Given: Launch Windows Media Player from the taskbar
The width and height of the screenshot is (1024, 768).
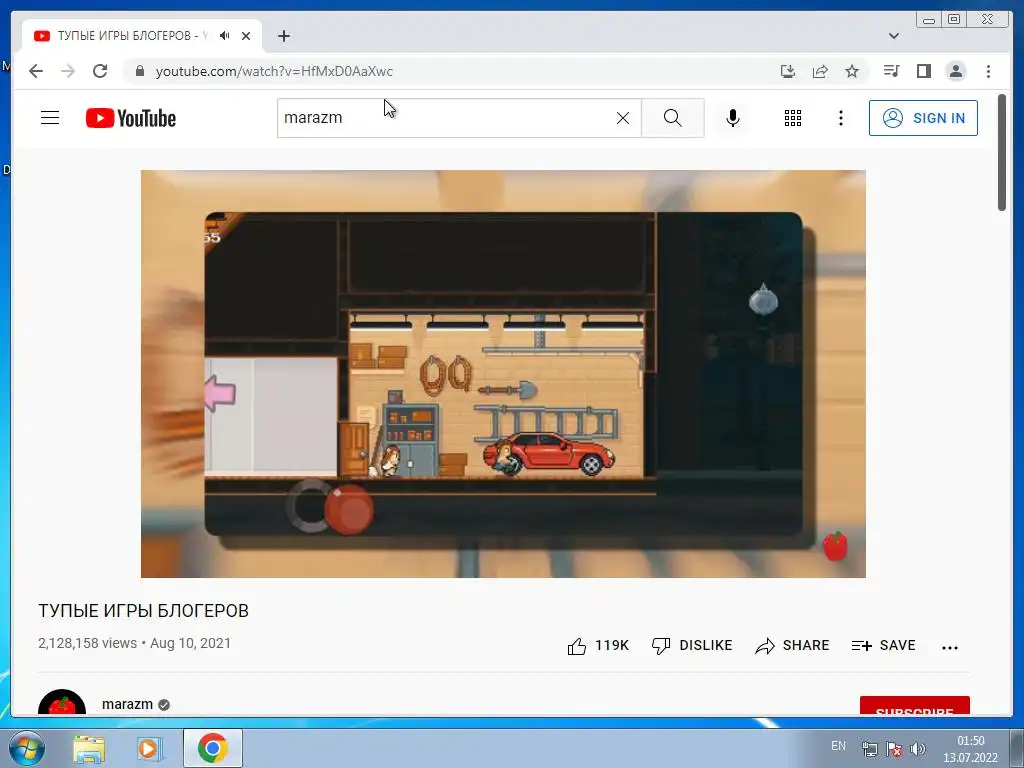Looking at the screenshot, I should [149, 748].
